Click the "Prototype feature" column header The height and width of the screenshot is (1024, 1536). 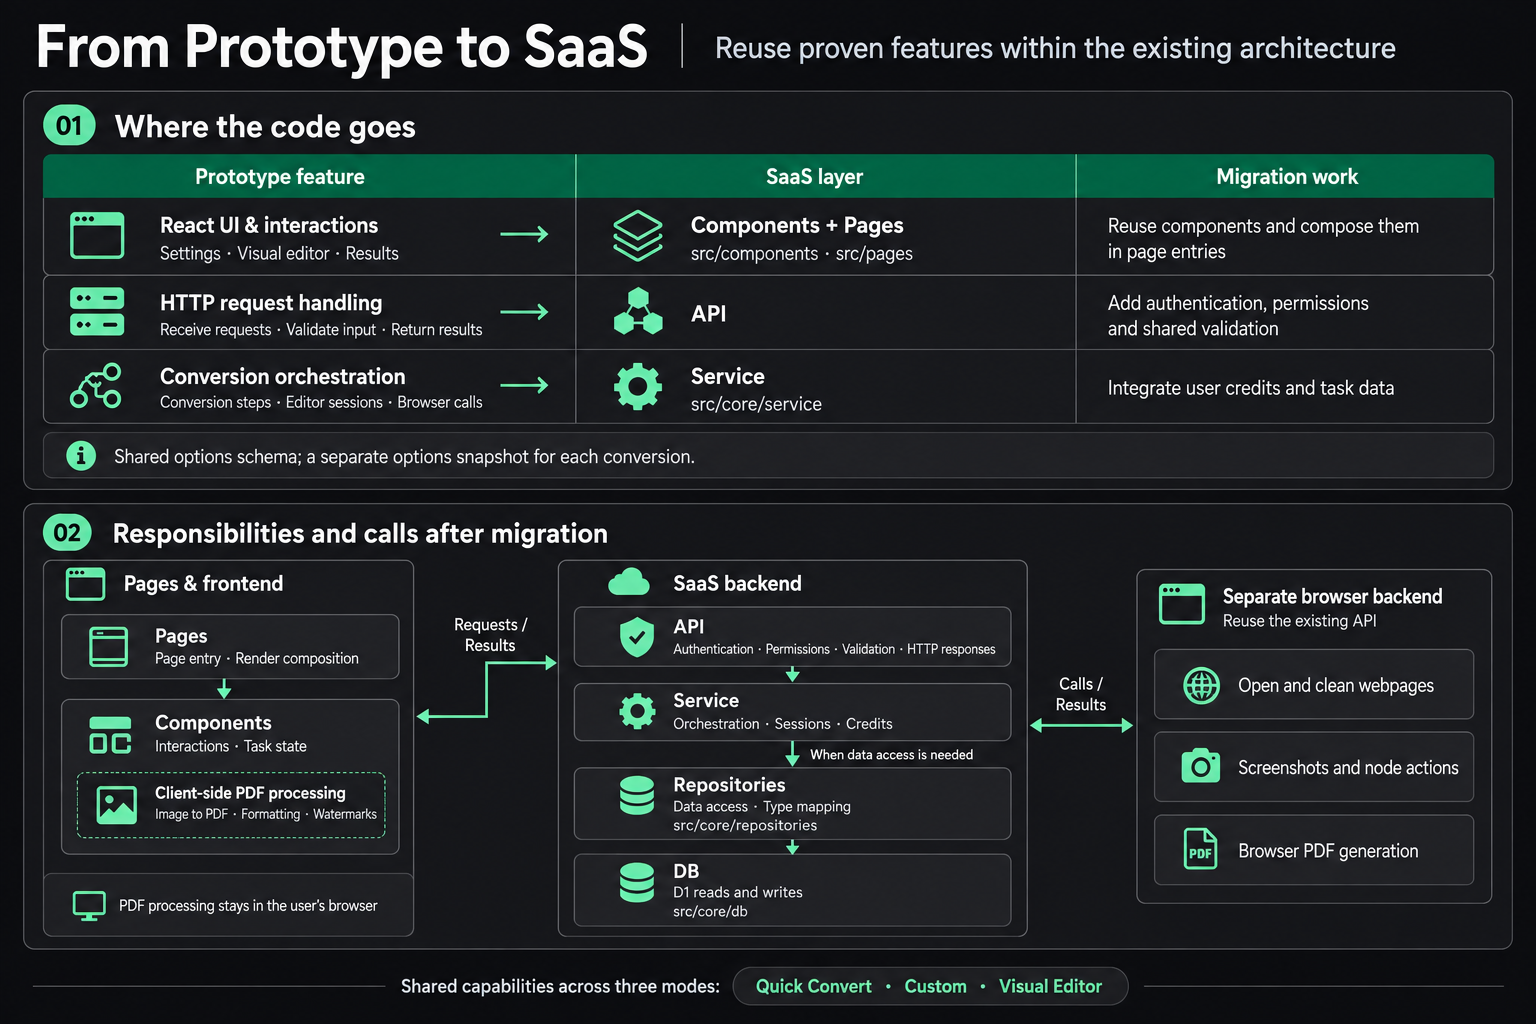280,177
